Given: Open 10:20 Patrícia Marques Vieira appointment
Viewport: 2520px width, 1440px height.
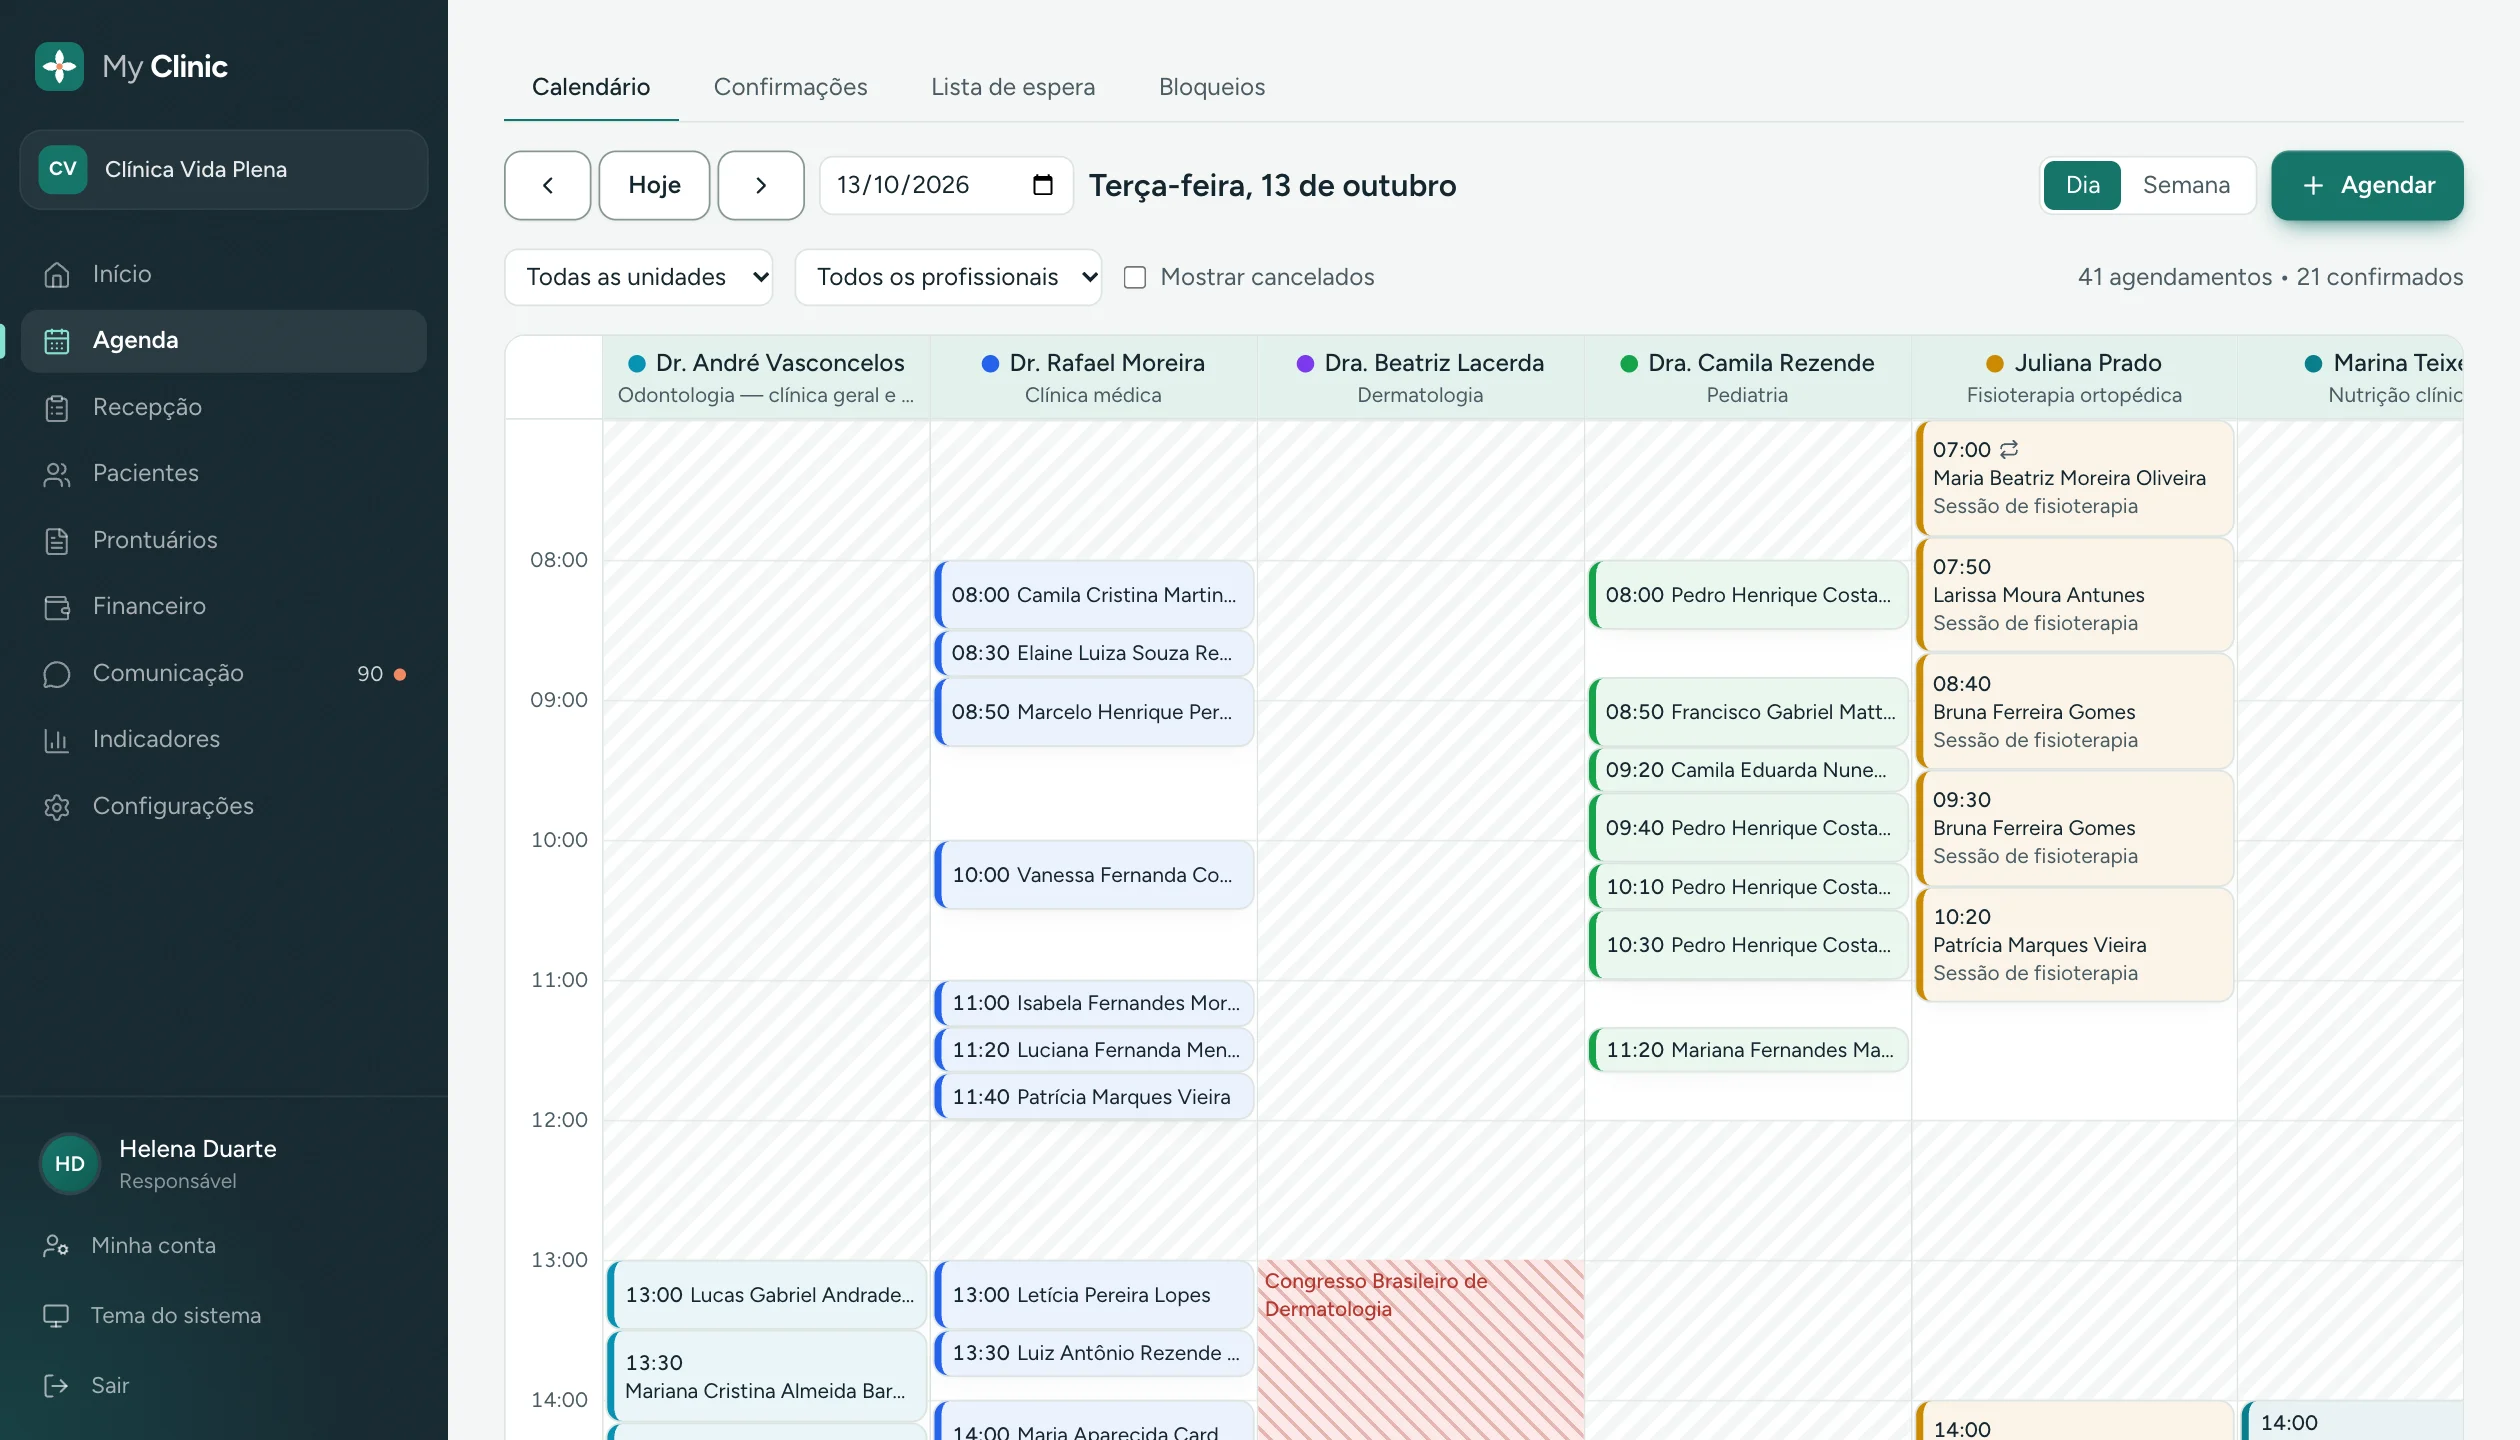Looking at the screenshot, I should (x=2075, y=945).
